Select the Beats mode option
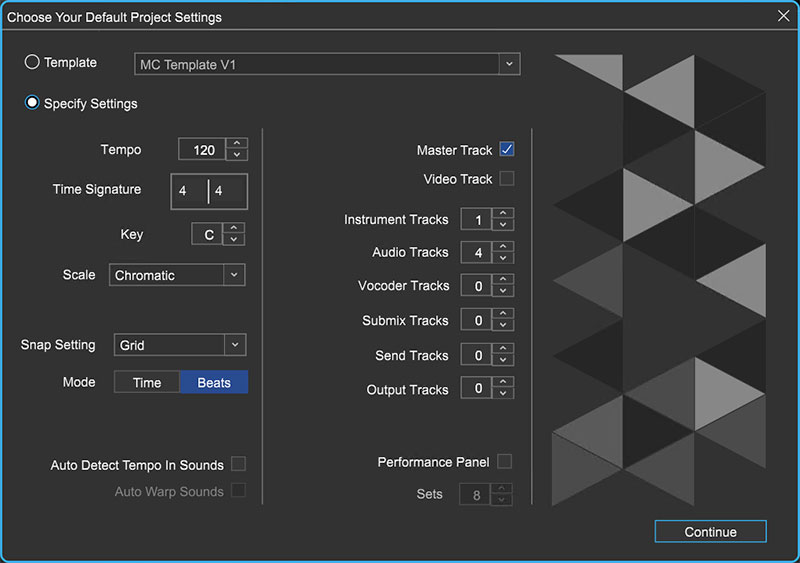Image resolution: width=800 pixels, height=563 pixels. click(214, 382)
